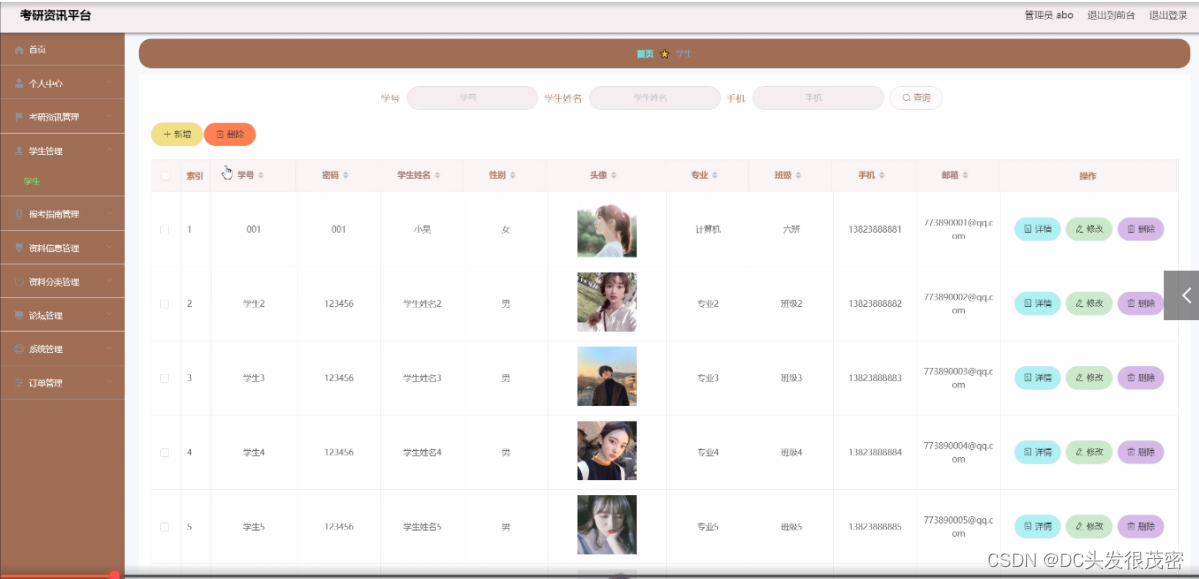Click the icon beside 资料分类管理
This screenshot has width=1199, height=579.
19,281
